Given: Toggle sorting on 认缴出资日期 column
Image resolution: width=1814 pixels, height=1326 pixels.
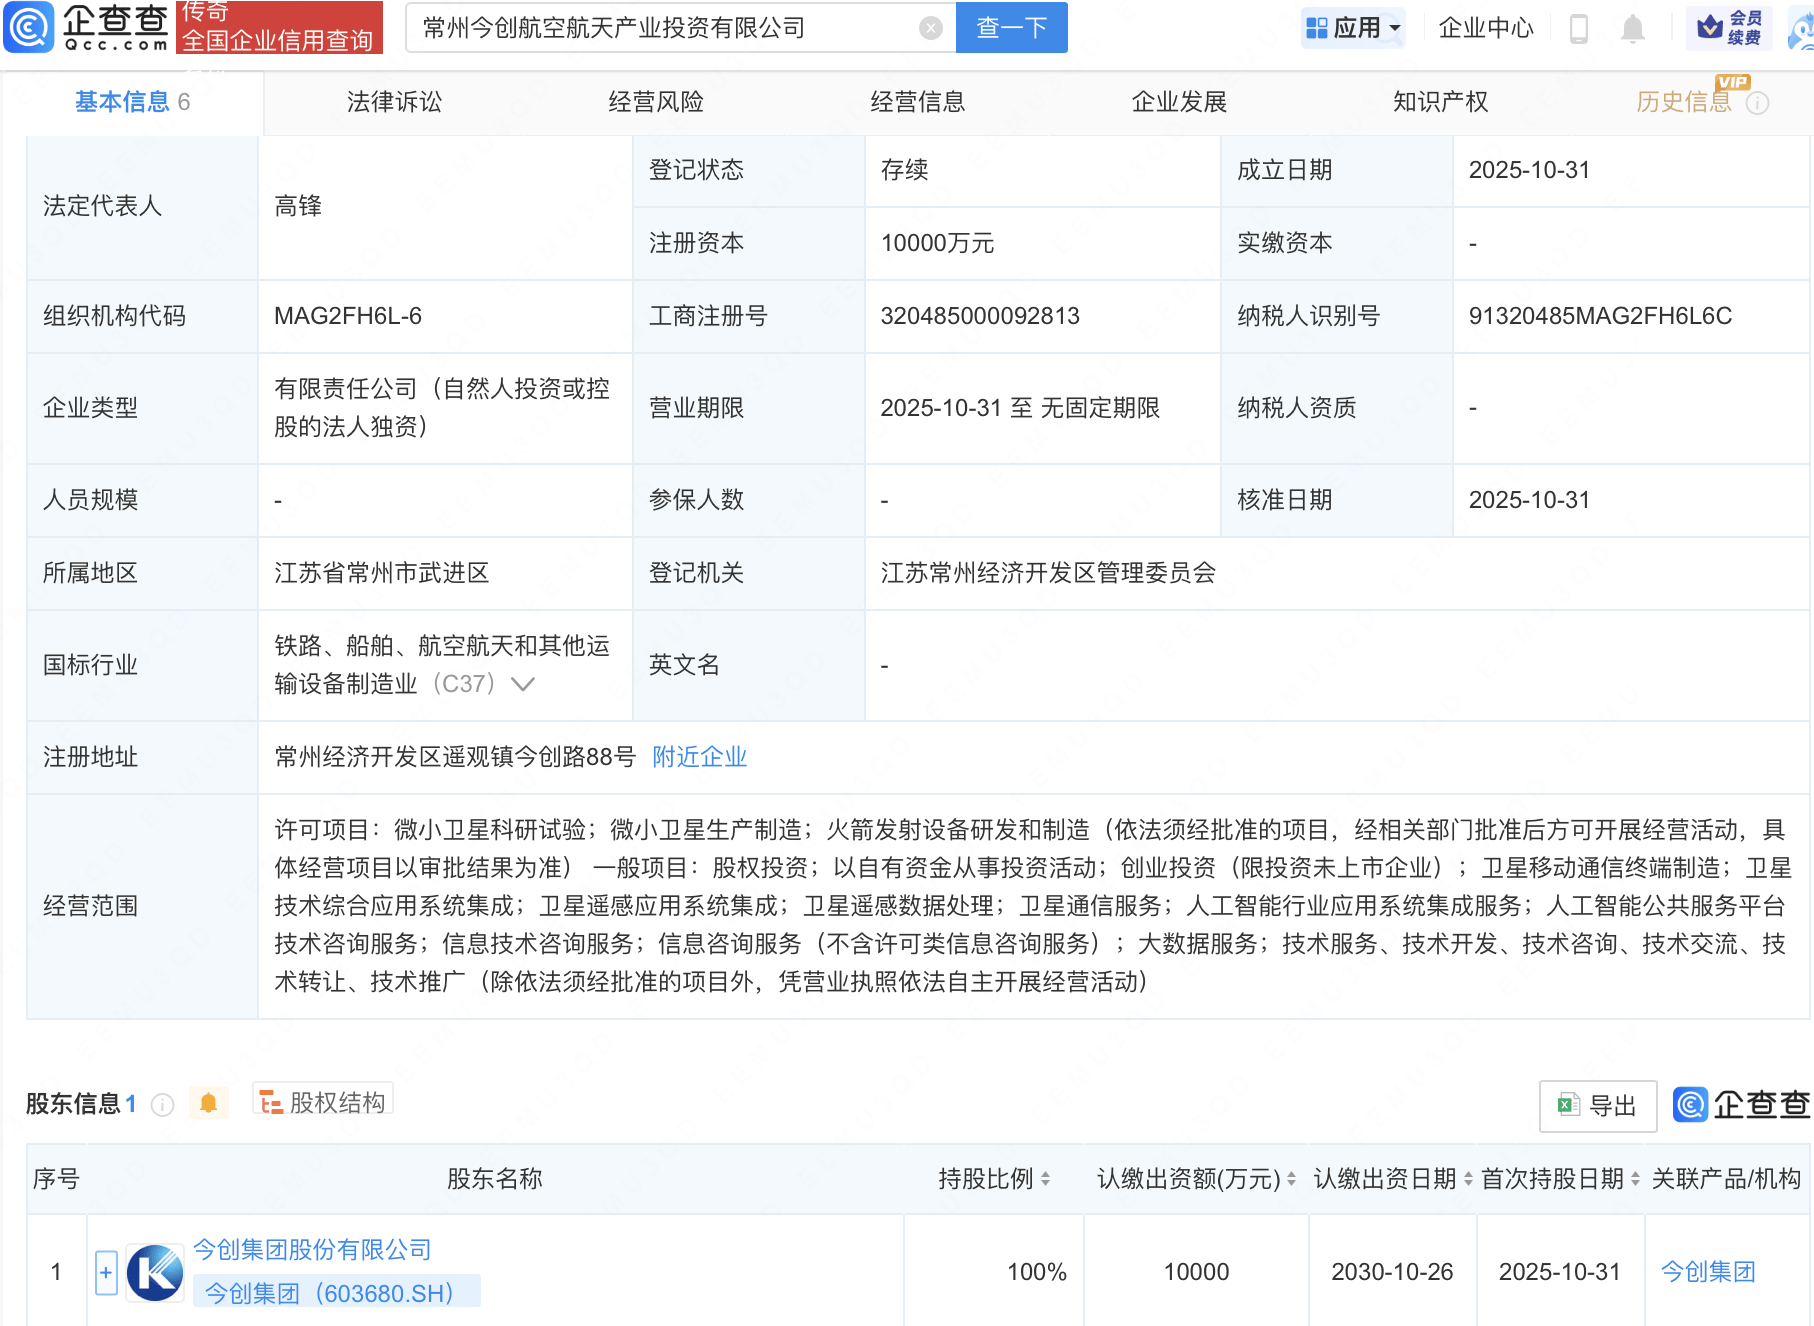Looking at the screenshot, I should (x=1469, y=1179).
